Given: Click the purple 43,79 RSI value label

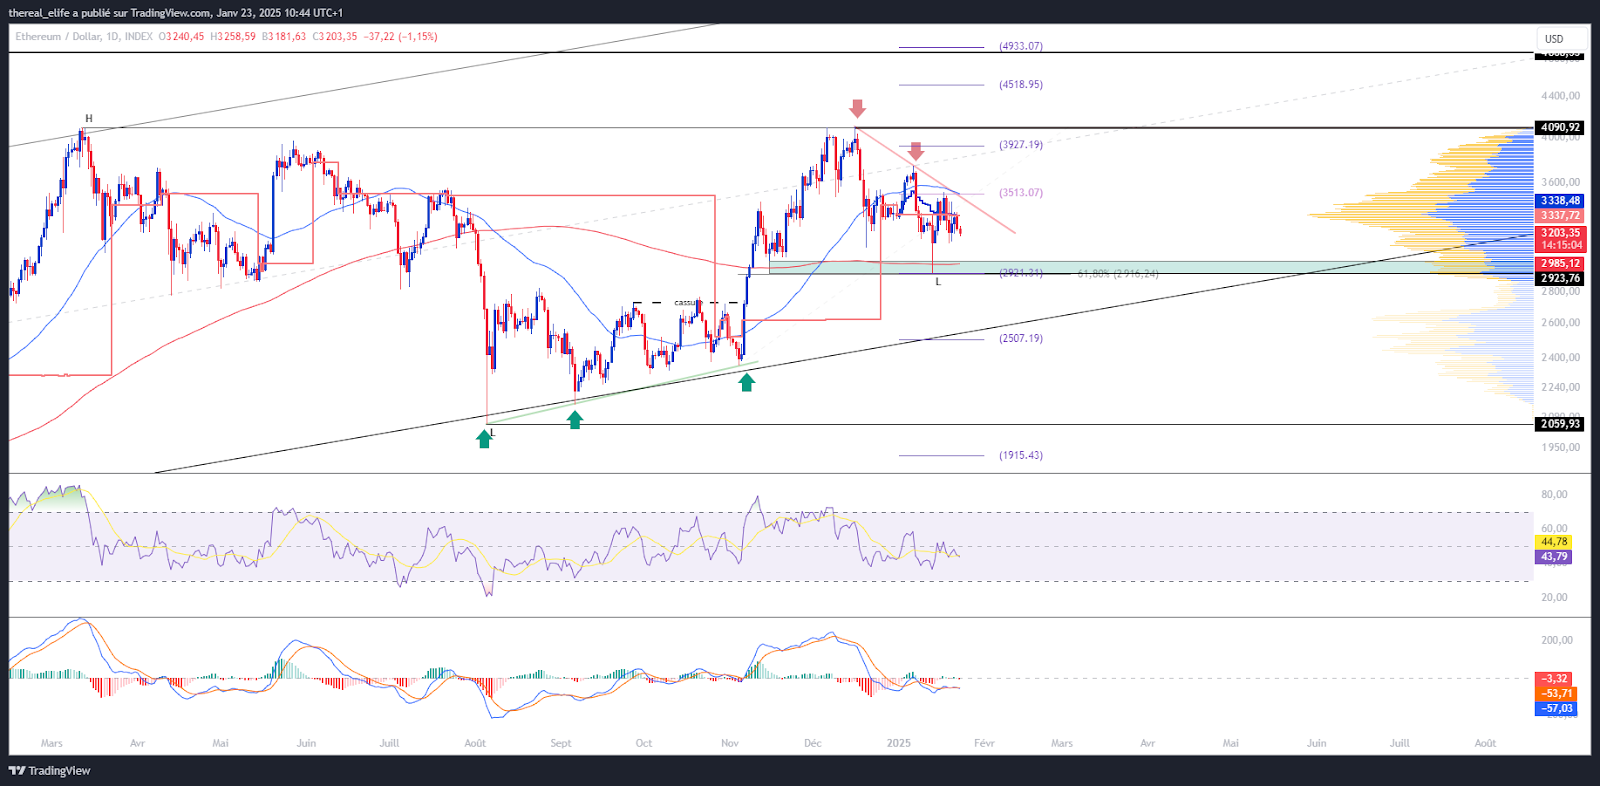Looking at the screenshot, I should (1554, 557).
